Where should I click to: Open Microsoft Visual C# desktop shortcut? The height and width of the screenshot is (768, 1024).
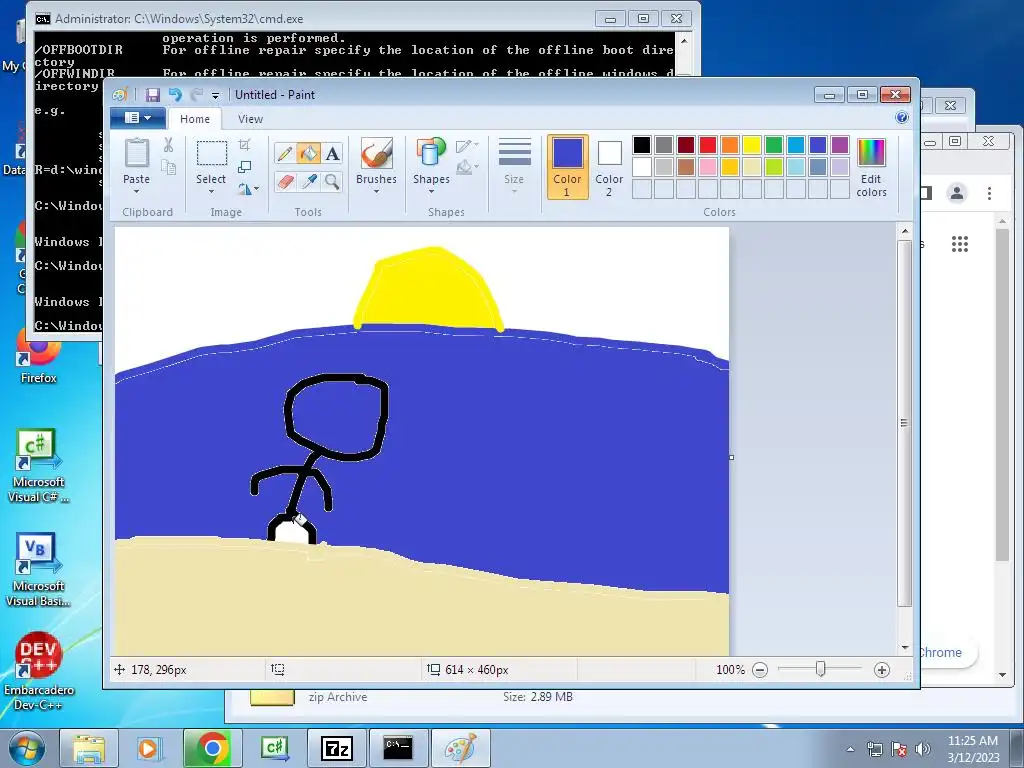pyautogui.click(x=39, y=466)
